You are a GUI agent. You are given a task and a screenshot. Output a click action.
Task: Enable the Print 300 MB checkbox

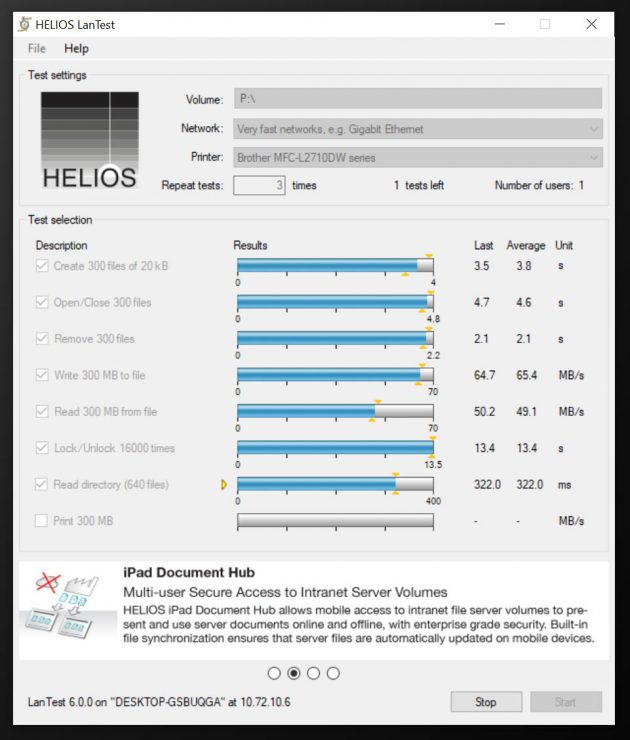coord(42,521)
